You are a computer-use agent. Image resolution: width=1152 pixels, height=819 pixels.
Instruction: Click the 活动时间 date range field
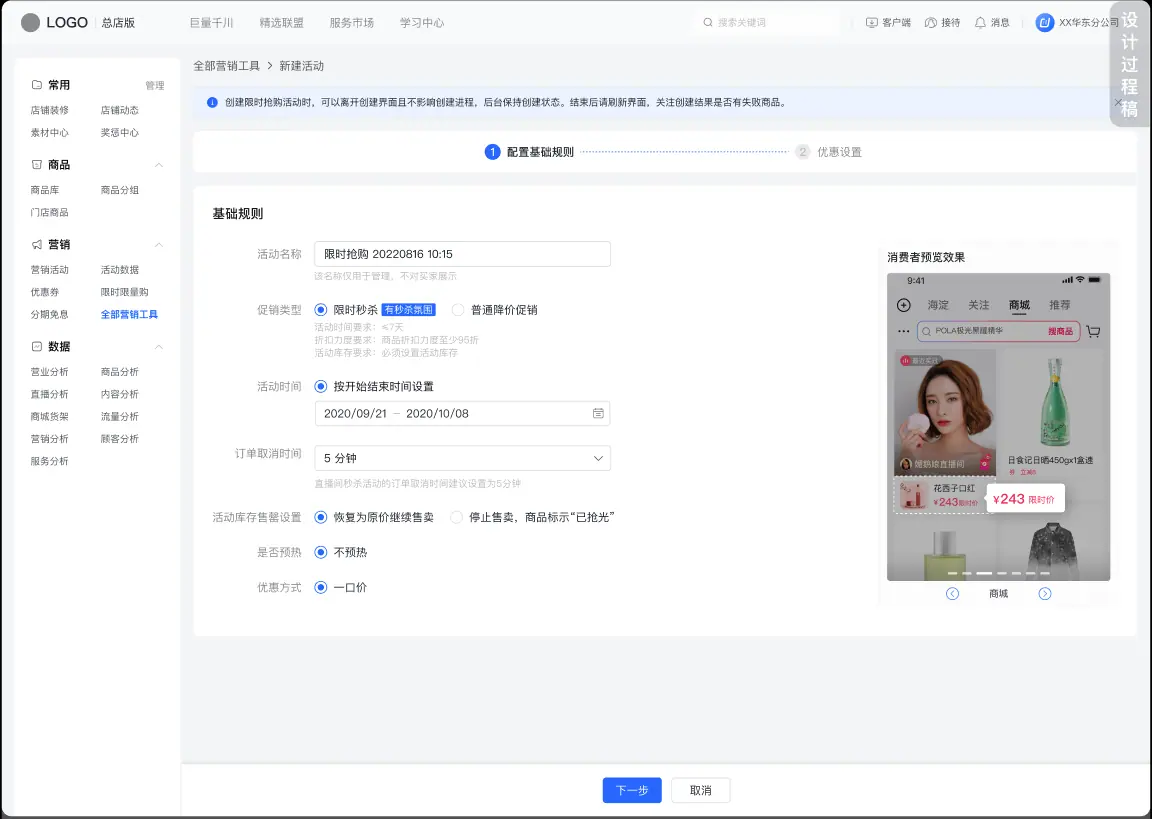tap(462, 414)
